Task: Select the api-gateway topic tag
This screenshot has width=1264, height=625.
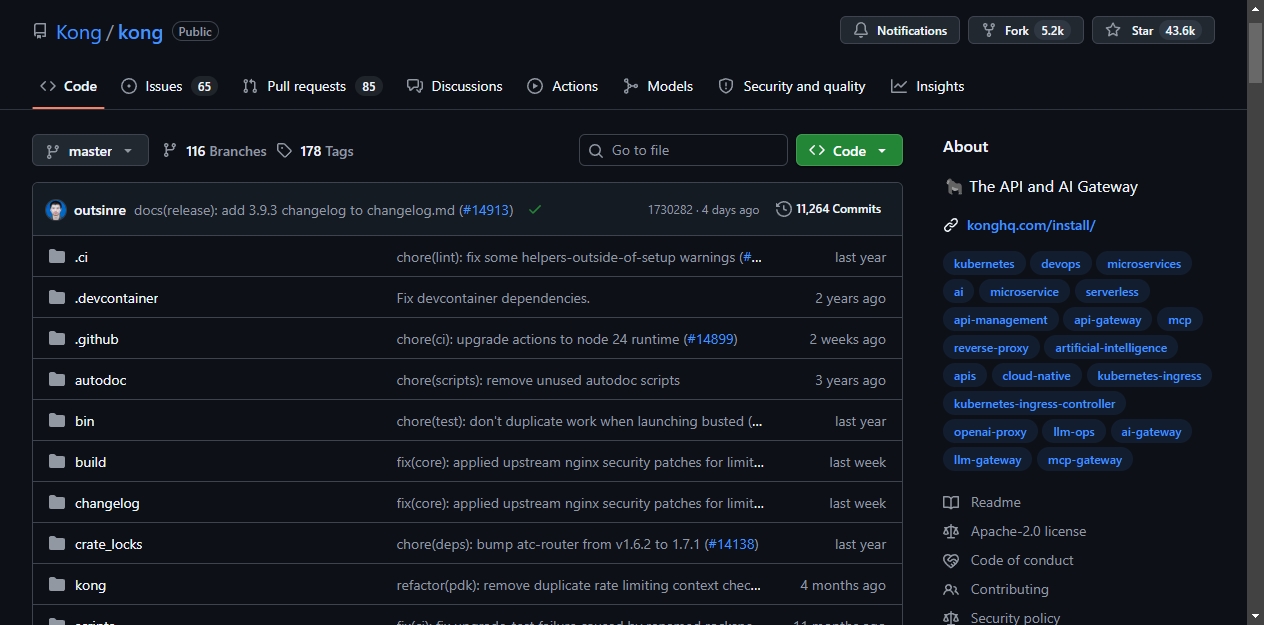Action: (1107, 320)
